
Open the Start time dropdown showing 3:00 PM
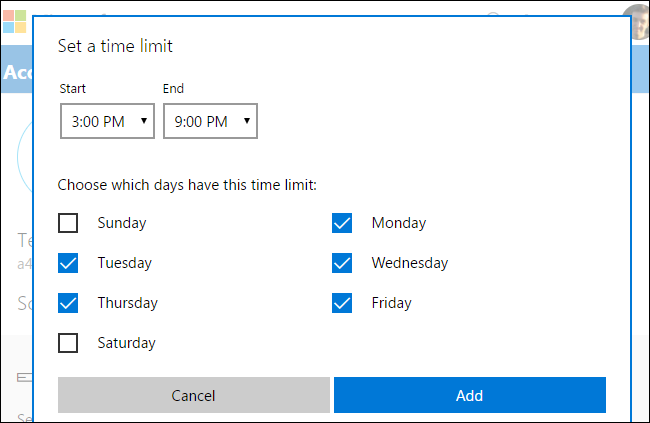click(106, 122)
